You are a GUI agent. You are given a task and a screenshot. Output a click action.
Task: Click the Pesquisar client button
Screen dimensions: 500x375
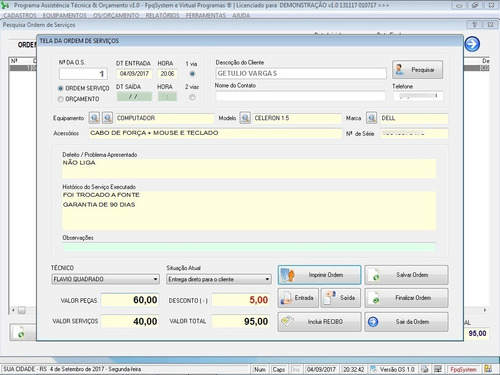point(418,70)
